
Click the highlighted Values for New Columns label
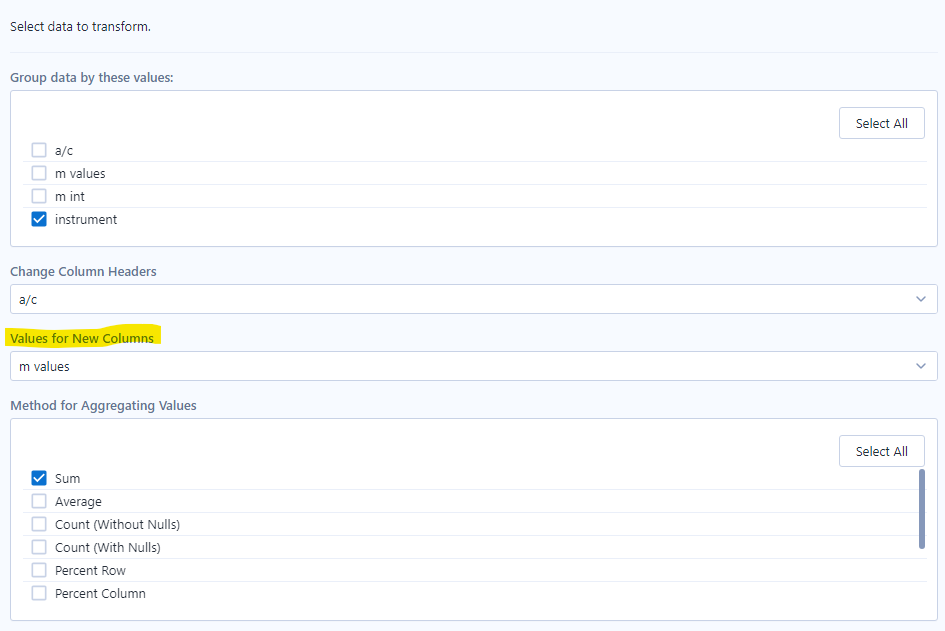83,338
